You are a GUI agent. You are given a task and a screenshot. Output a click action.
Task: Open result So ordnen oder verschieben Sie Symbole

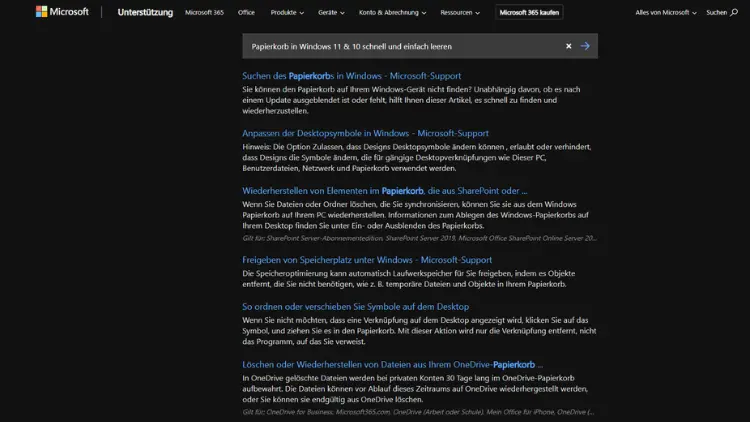(355, 306)
